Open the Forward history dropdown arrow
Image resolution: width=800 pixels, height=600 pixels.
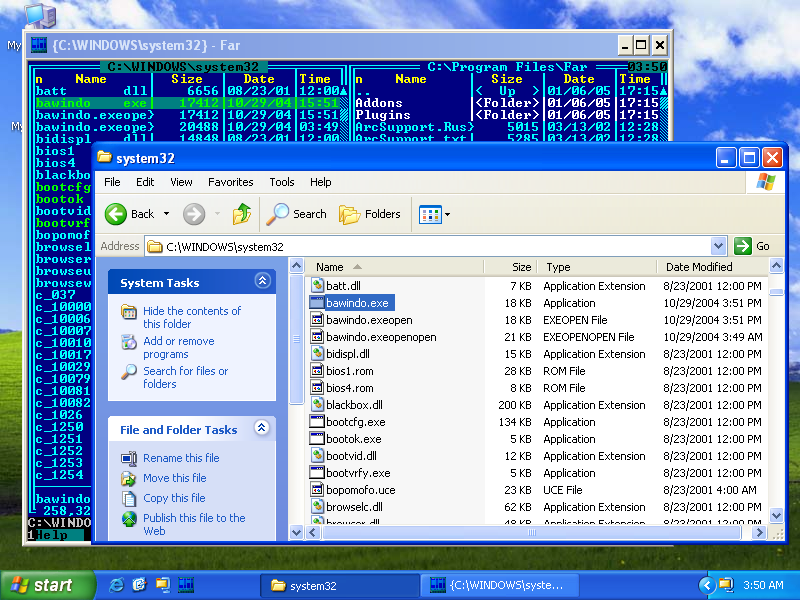(x=217, y=214)
